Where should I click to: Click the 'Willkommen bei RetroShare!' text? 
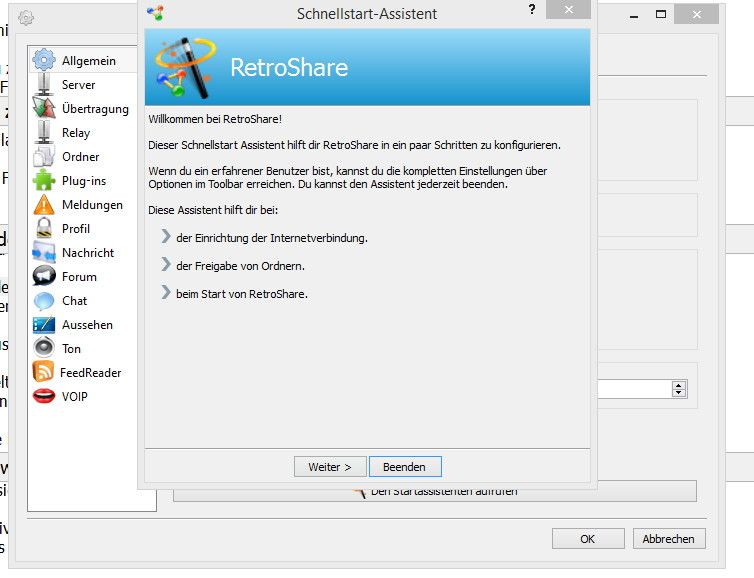pos(215,119)
